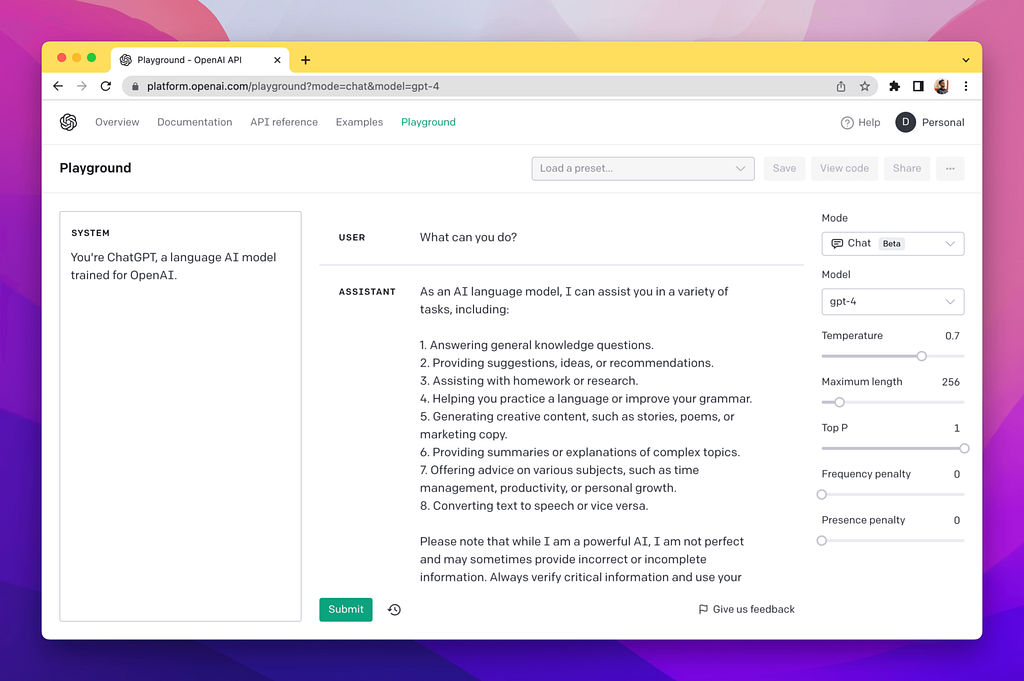Bookmark page with the star icon
The width and height of the screenshot is (1024, 681).
[x=865, y=86]
